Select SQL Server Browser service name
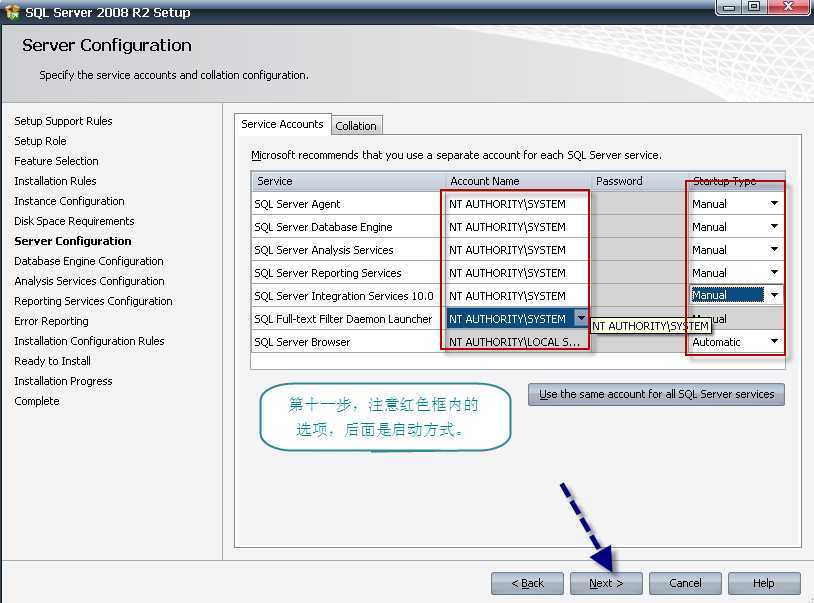 pos(302,342)
